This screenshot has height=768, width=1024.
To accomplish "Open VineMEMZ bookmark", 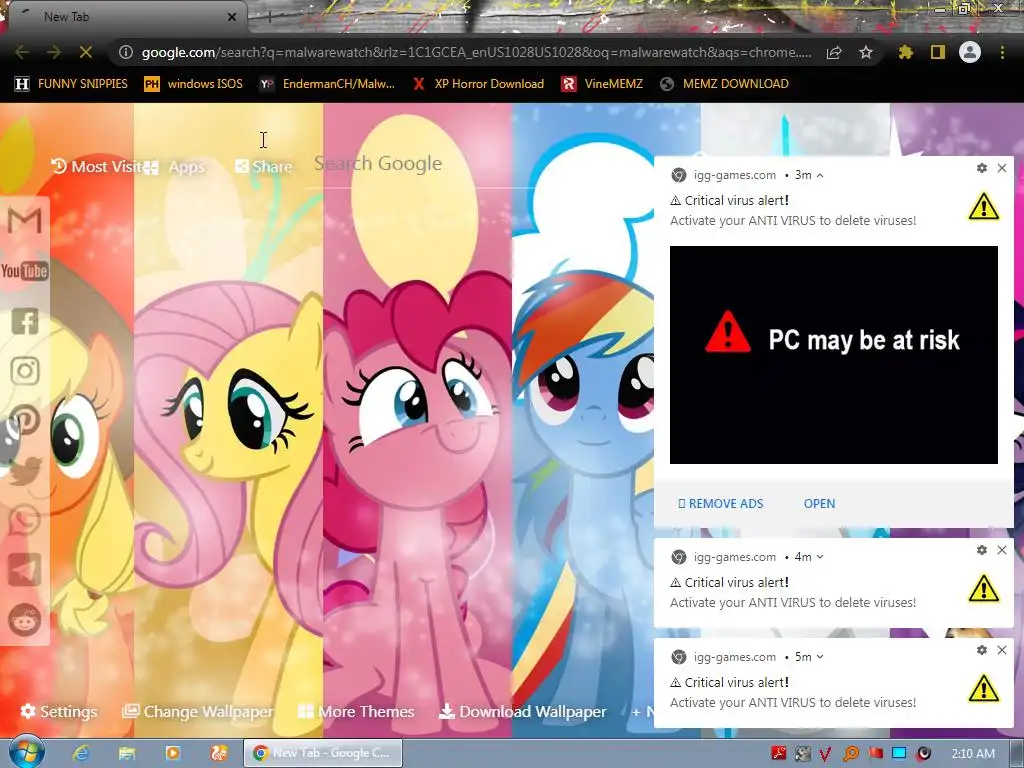I will (x=602, y=84).
